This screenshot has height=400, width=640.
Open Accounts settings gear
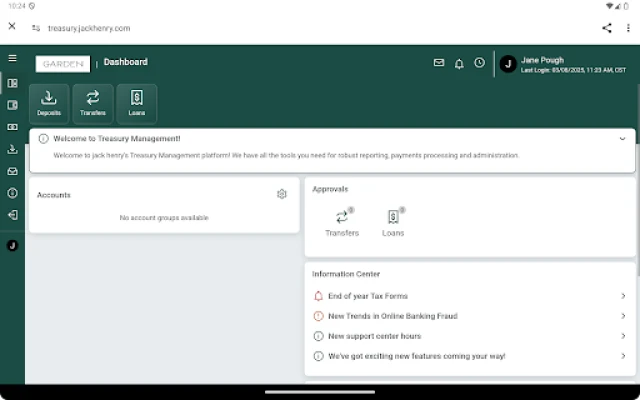282,194
